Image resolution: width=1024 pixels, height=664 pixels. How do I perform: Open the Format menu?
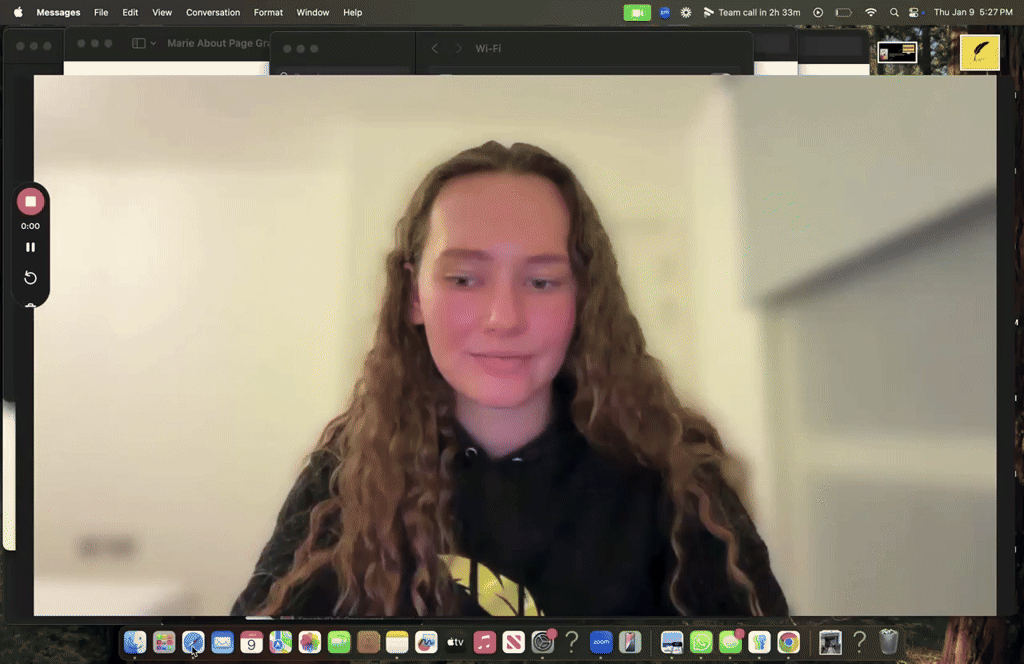tap(268, 12)
